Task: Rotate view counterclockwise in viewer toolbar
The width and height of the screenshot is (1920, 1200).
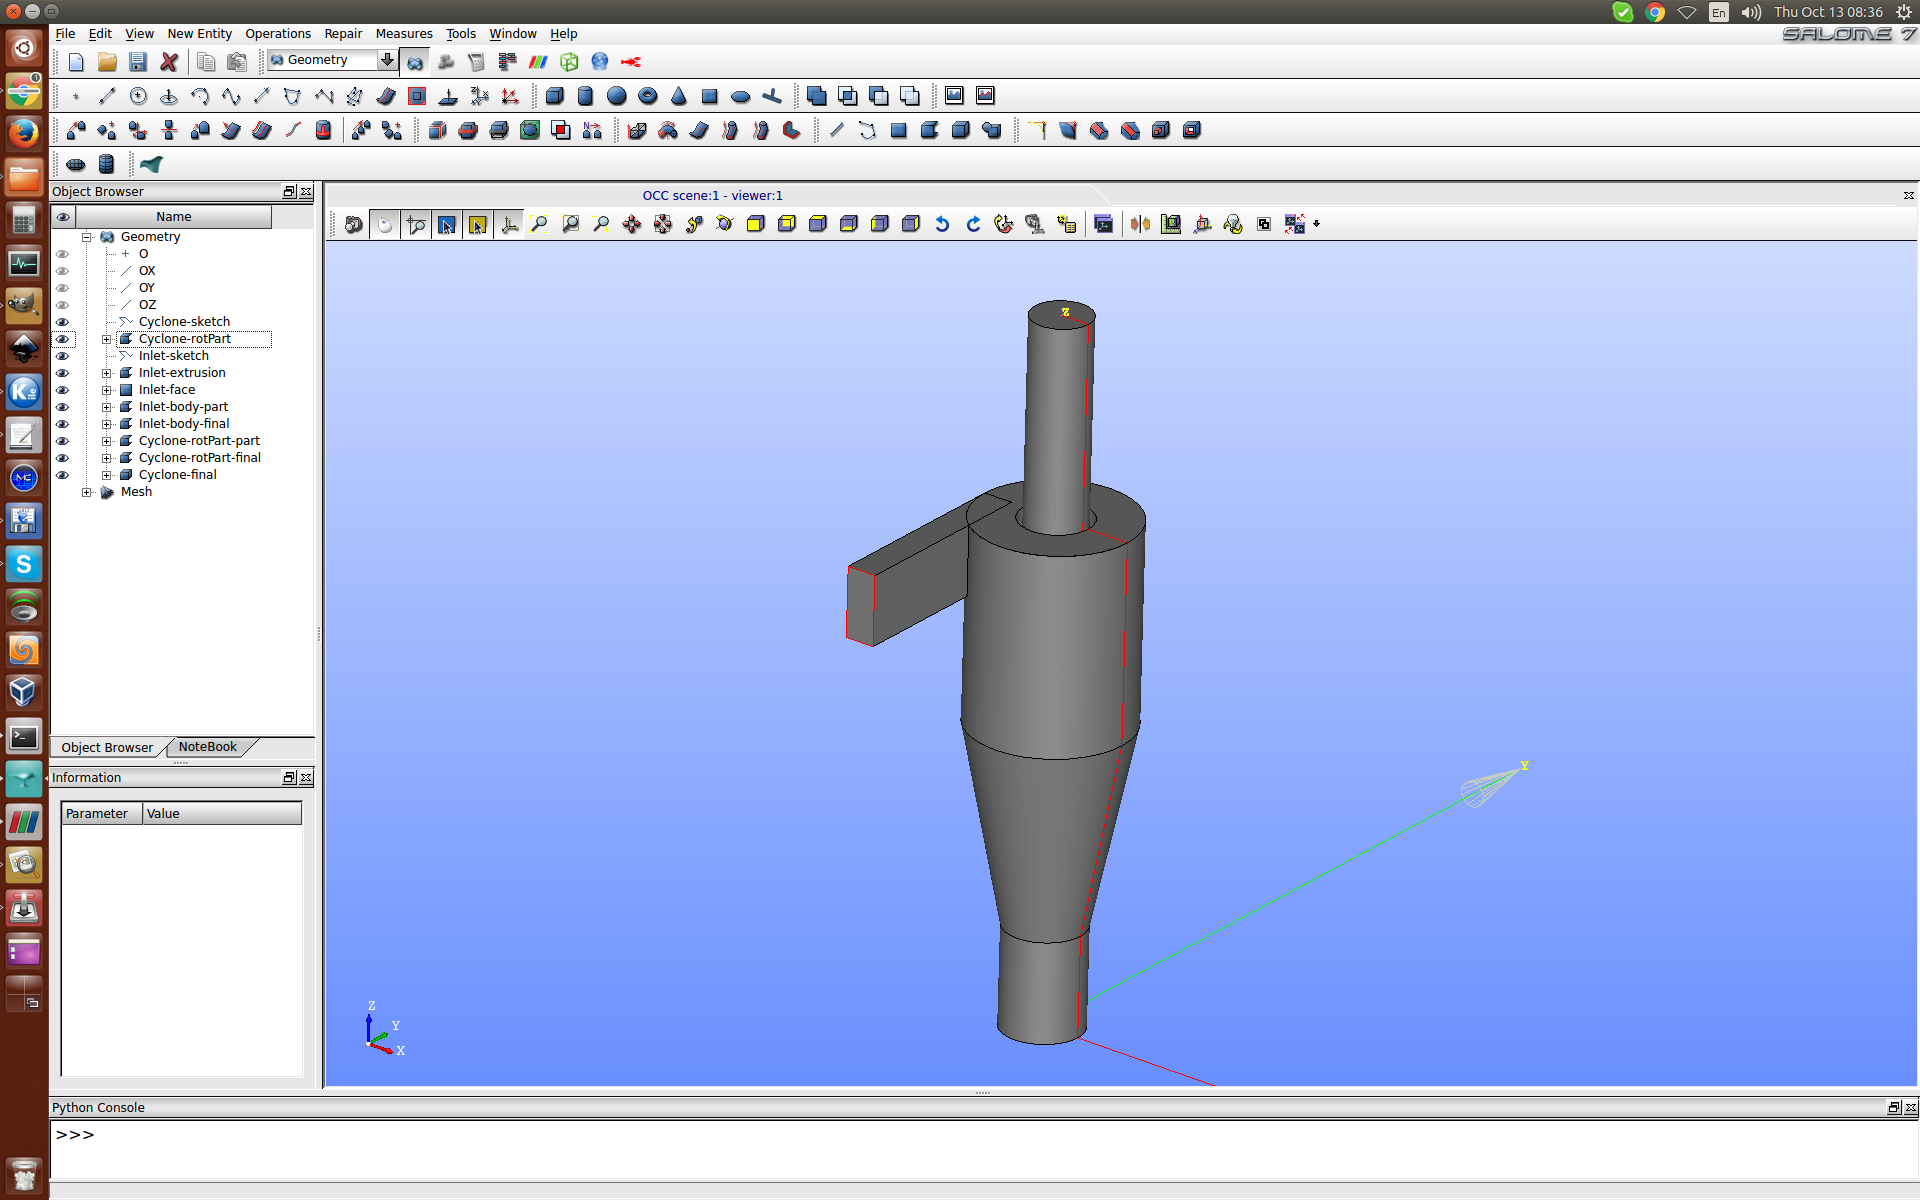Action: (942, 224)
